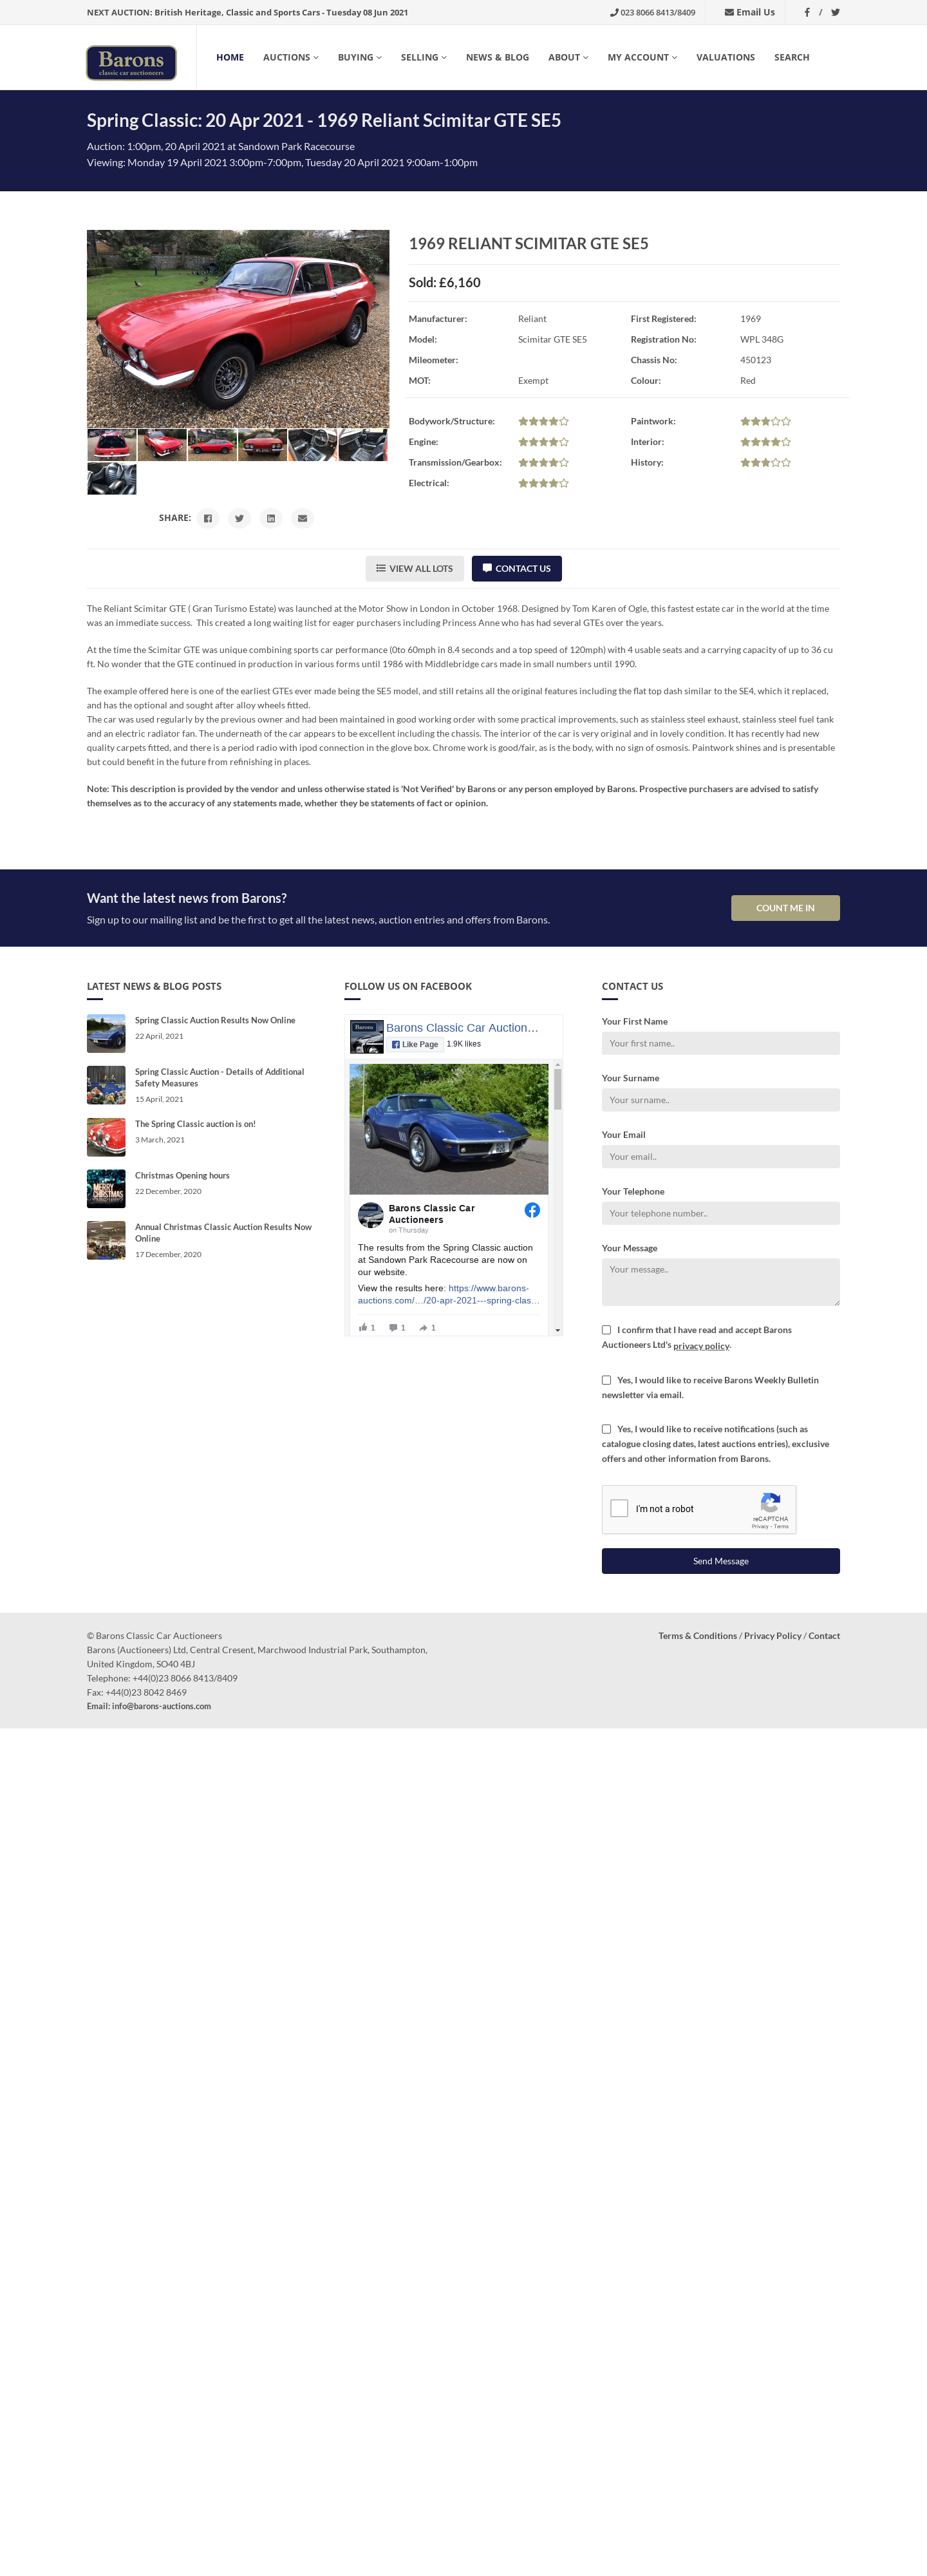Click the Send Message button
The height and width of the screenshot is (2576, 927).
(720, 1561)
